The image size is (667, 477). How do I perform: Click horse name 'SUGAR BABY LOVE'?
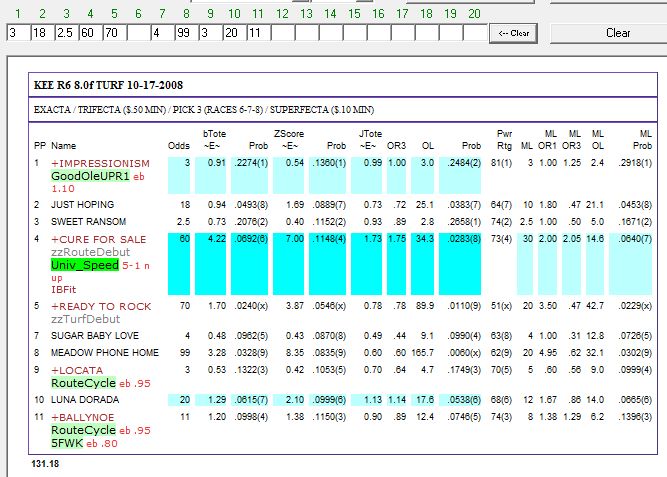click(x=95, y=336)
